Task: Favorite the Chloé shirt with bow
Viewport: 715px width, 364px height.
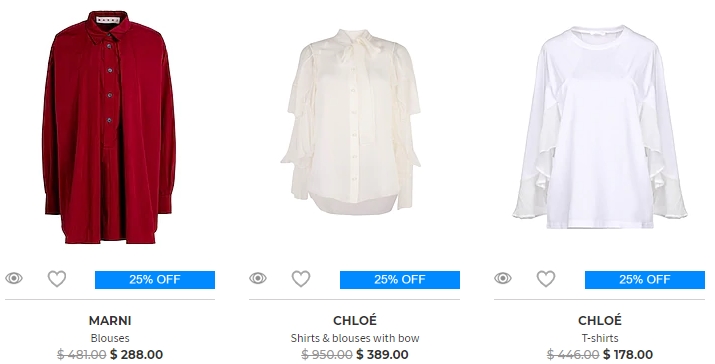Action: tap(301, 279)
